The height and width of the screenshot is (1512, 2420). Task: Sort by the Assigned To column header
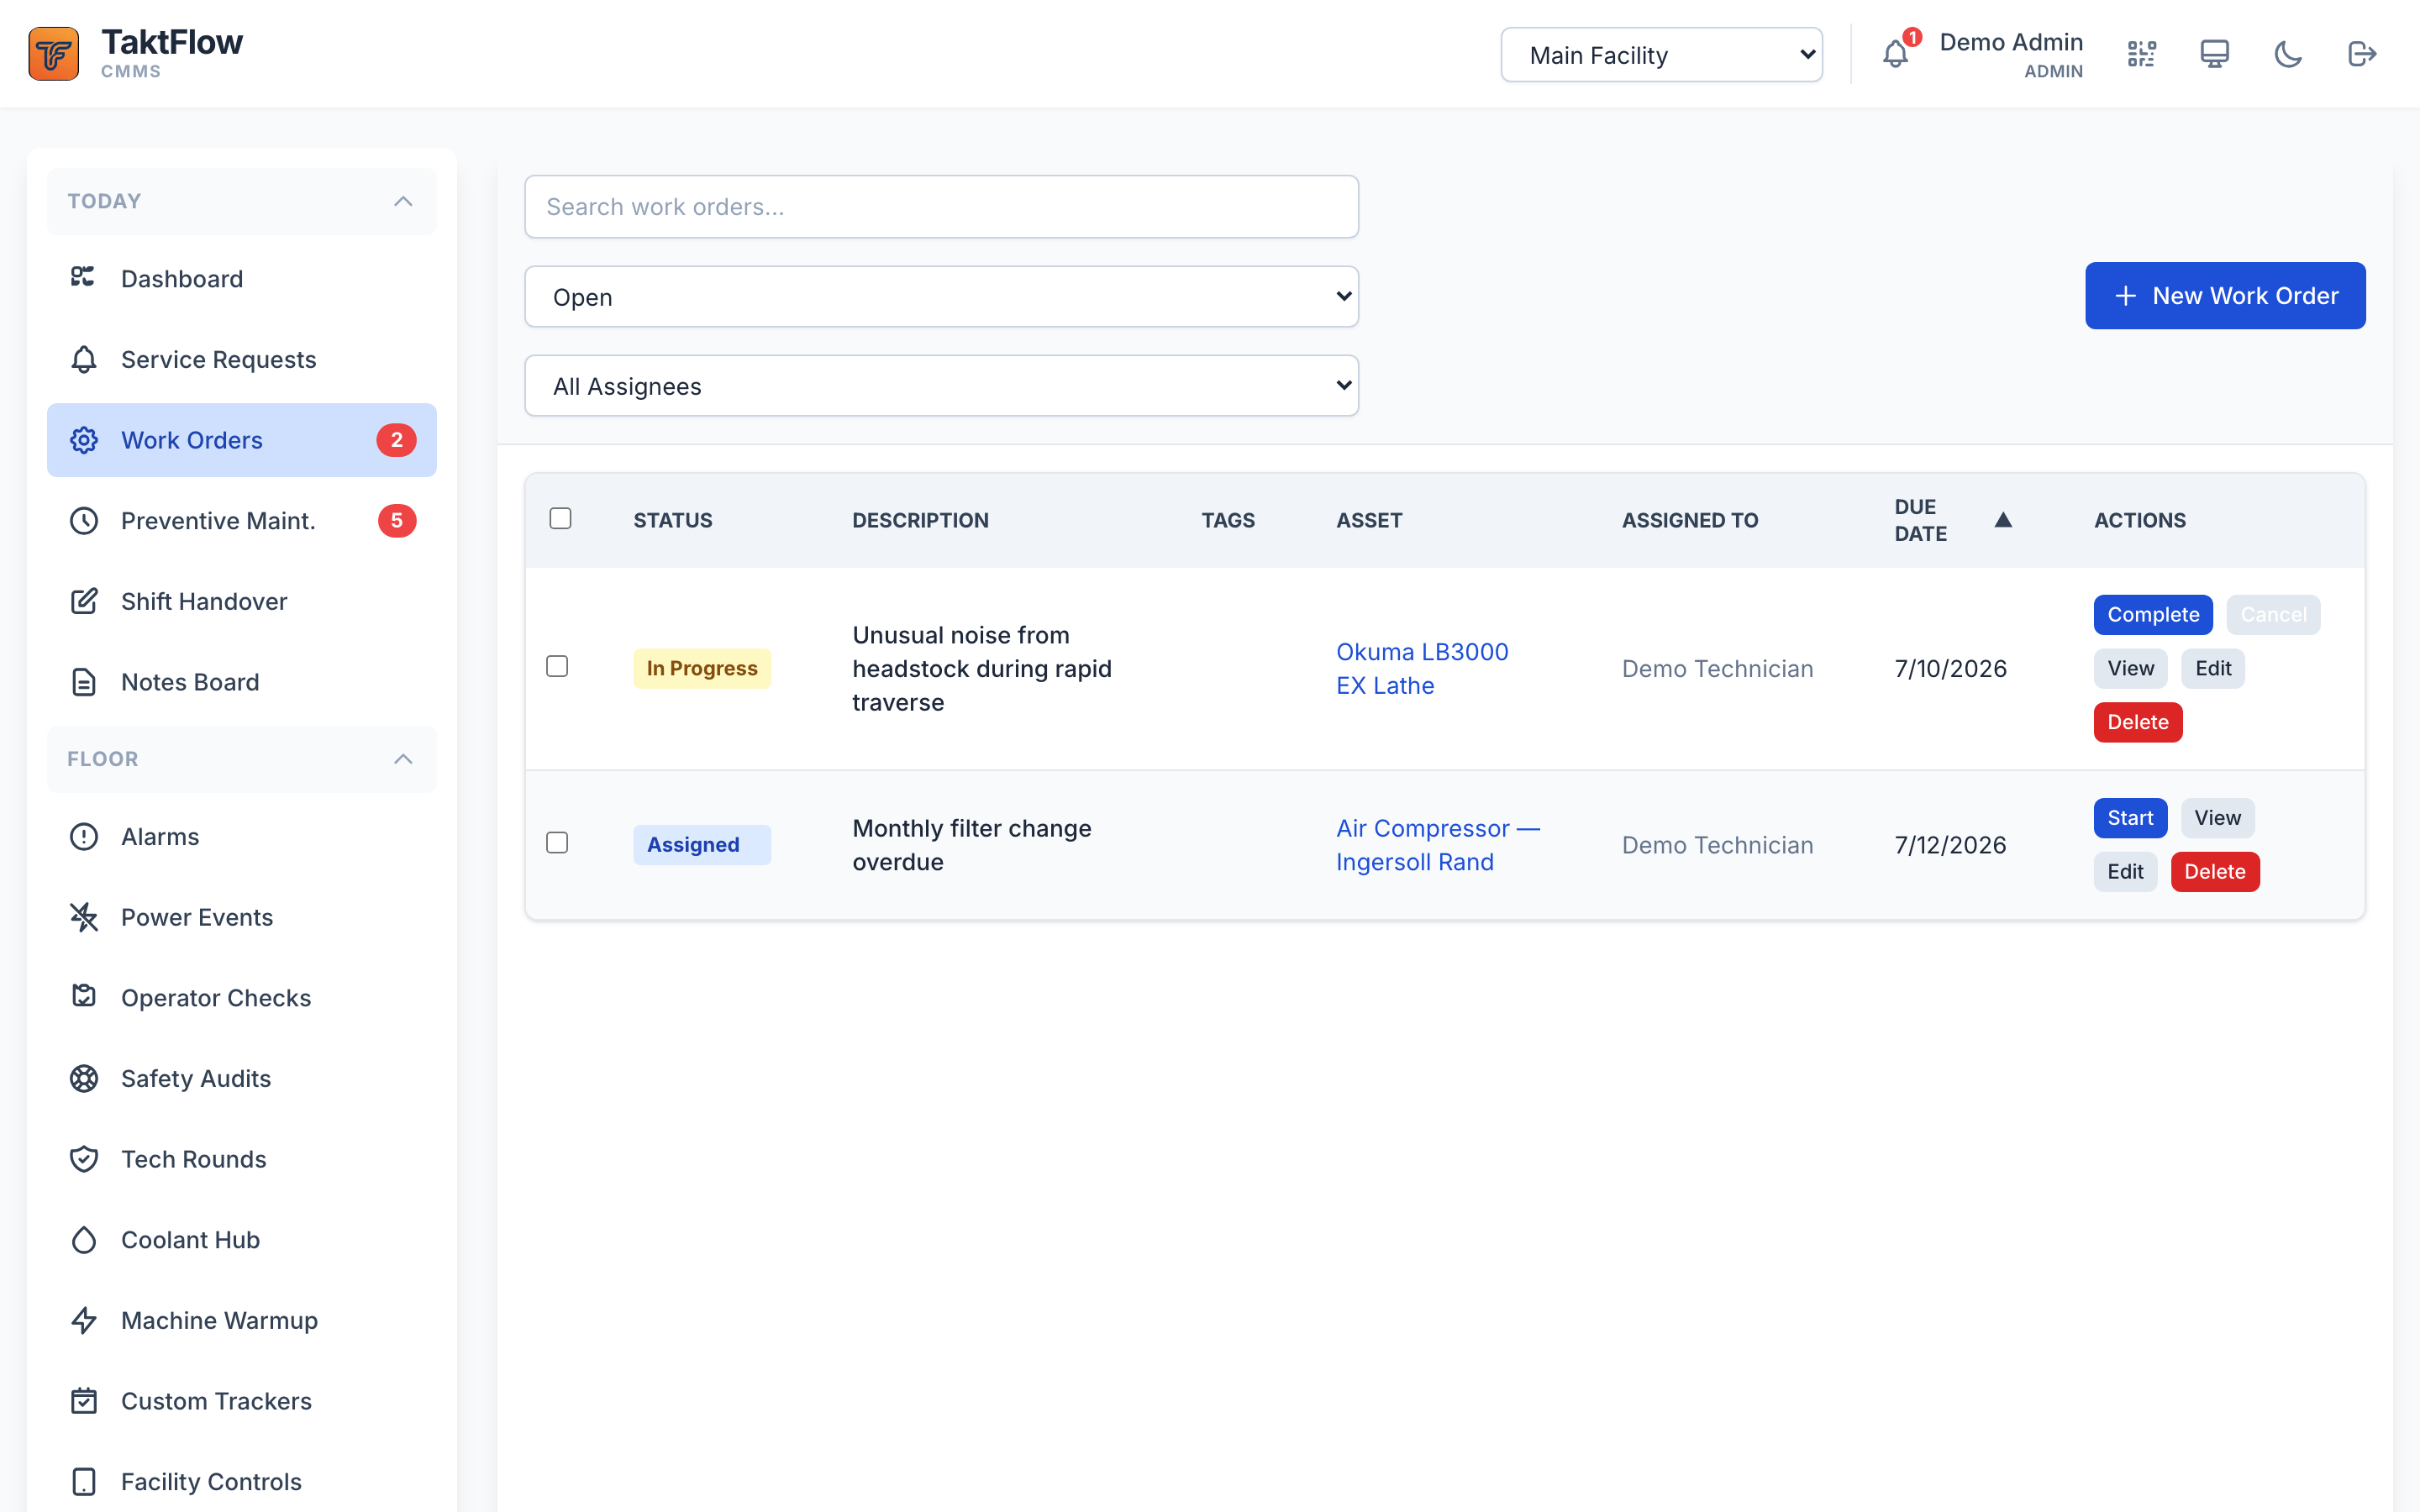click(x=1690, y=520)
